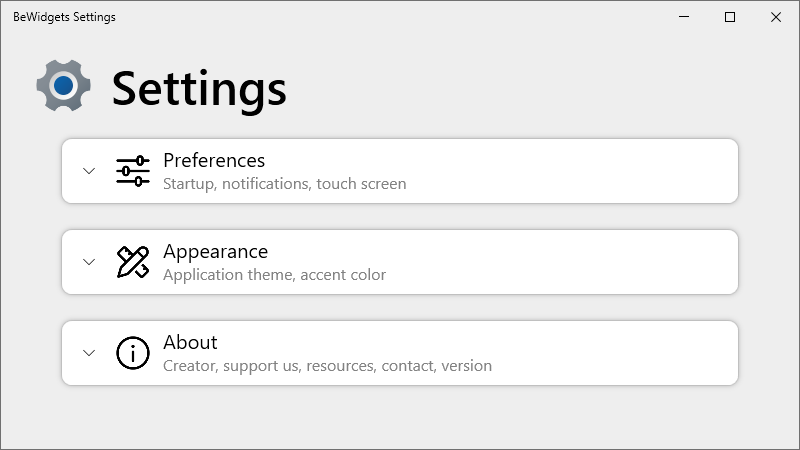Close the BeWidgets Settings window

pyautogui.click(x=776, y=17)
